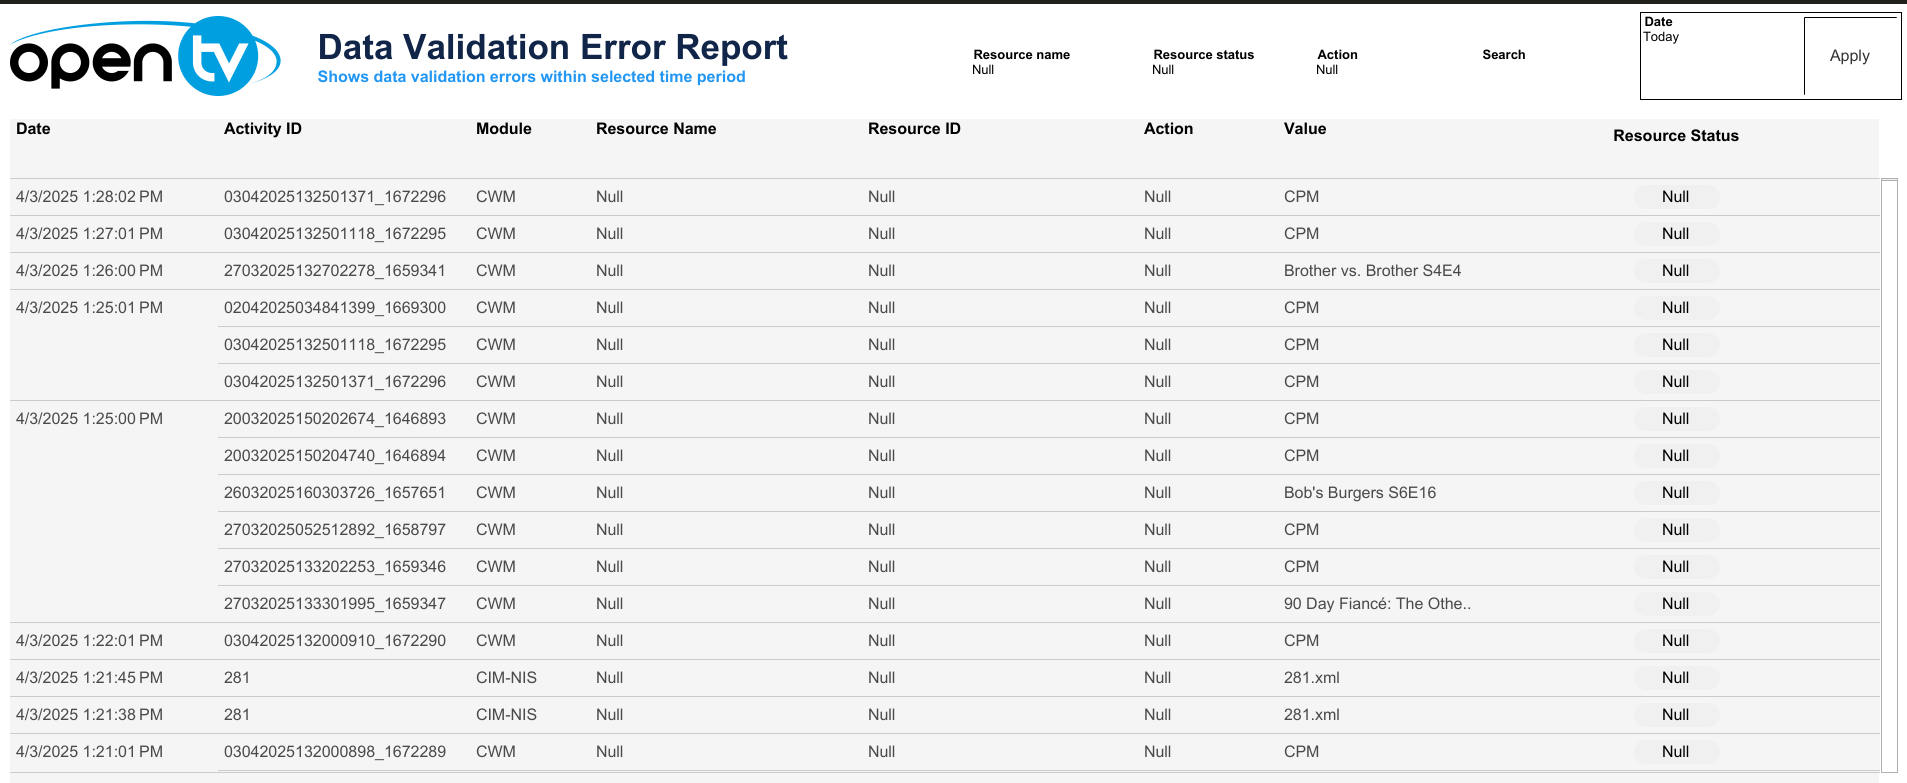This screenshot has height=783, width=1907.
Task: Select activity ID 03042025132000910_1672290
Action: click(334, 641)
